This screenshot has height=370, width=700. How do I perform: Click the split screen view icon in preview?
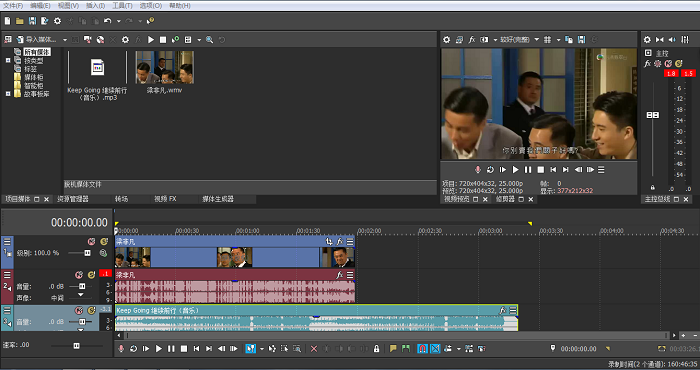484,40
